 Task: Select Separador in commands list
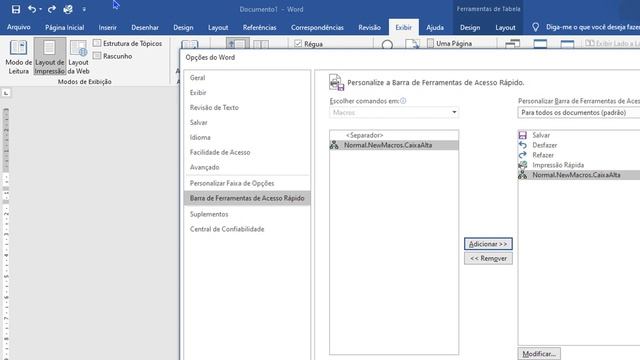[x=394, y=135]
